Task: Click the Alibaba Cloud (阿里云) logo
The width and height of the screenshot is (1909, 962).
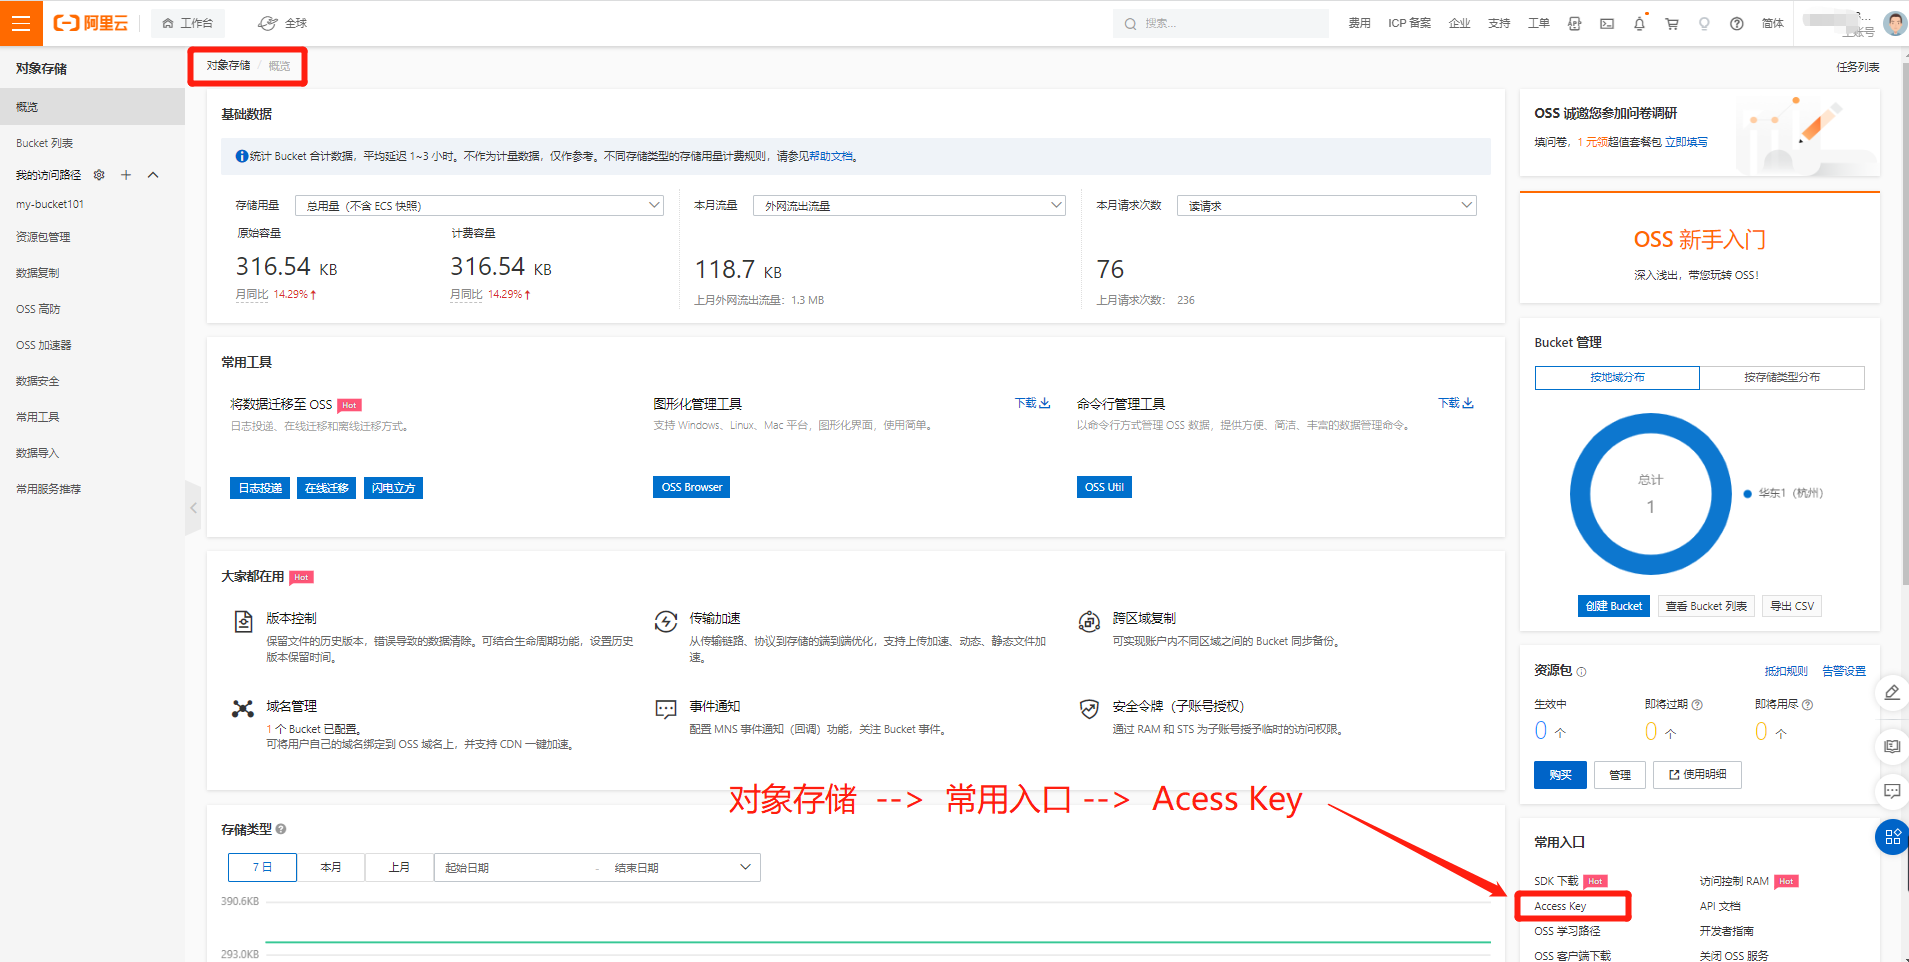Action: pyautogui.click(x=91, y=23)
